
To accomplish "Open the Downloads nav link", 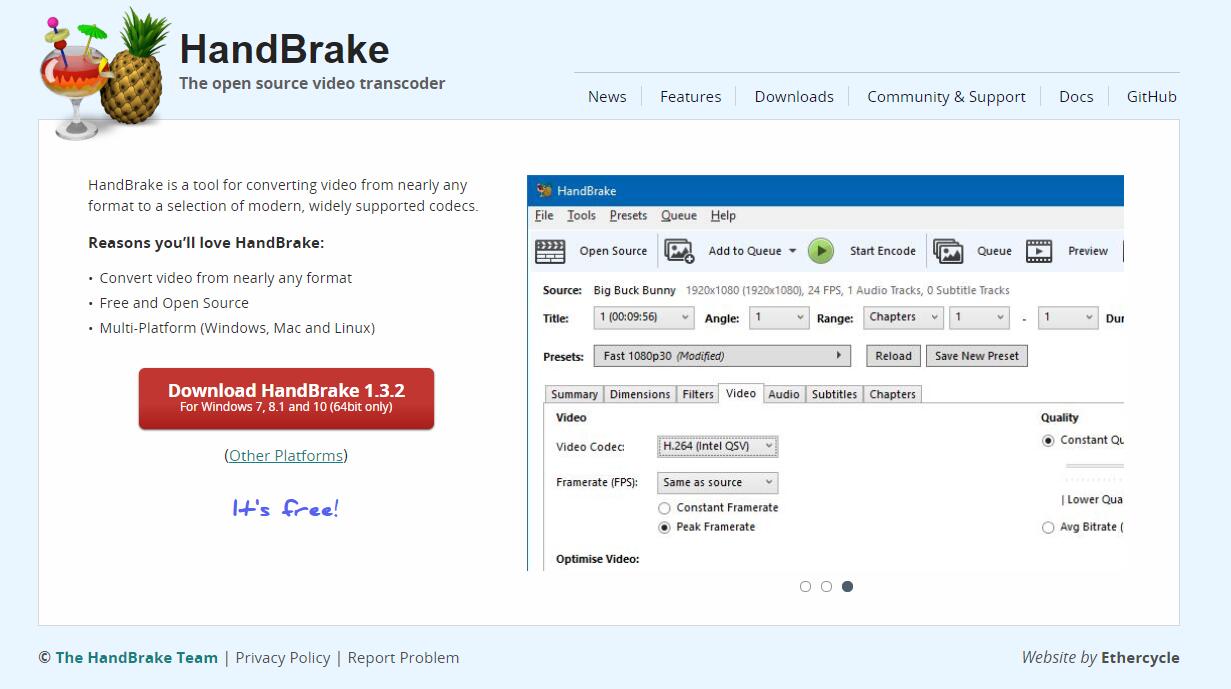I will 794,96.
